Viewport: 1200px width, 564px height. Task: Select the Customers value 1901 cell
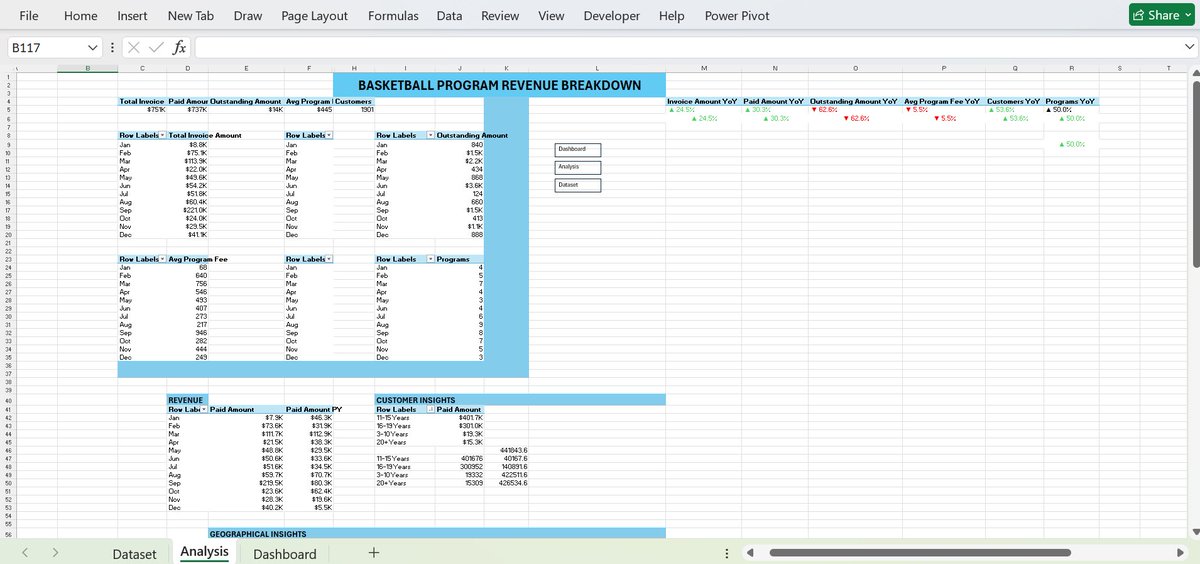click(x=353, y=108)
